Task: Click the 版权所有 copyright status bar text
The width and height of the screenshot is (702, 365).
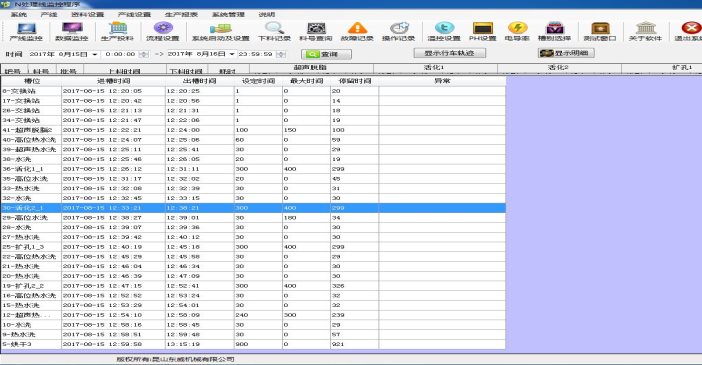Action: (x=175, y=359)
